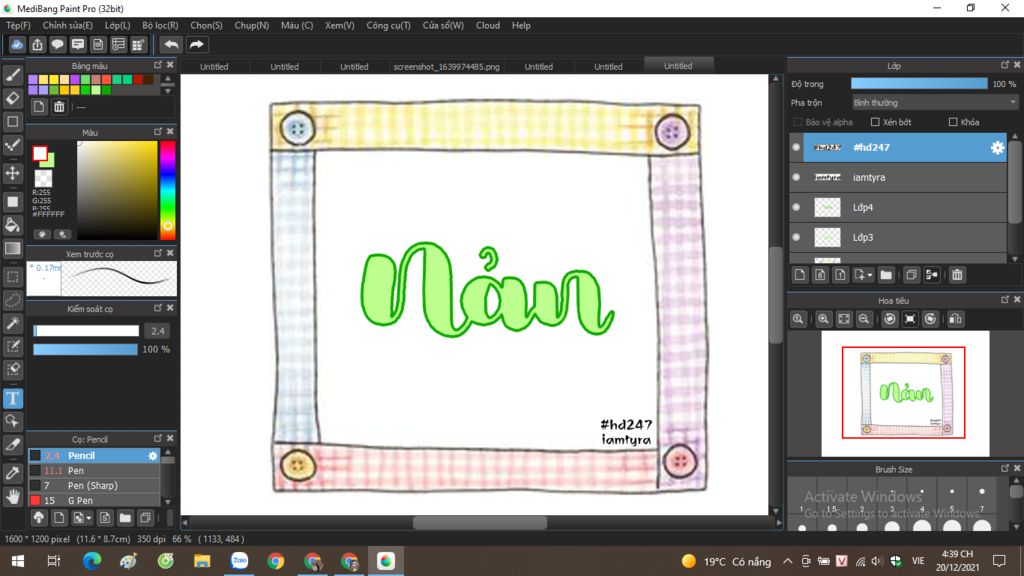
Task: Select the Eyedropper tool
Action: pos(12,473)
